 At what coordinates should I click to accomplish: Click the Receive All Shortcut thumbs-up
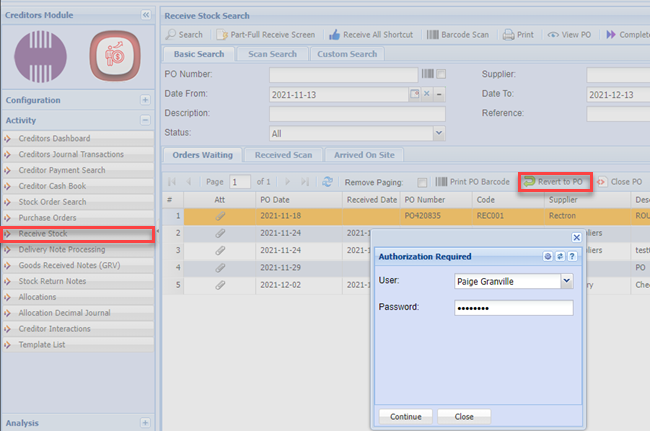(x=333, y=34)
